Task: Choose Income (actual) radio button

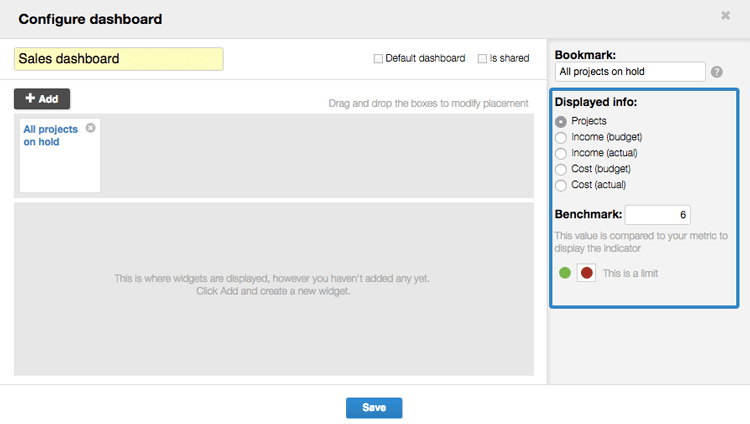Action: click(561, 153)
